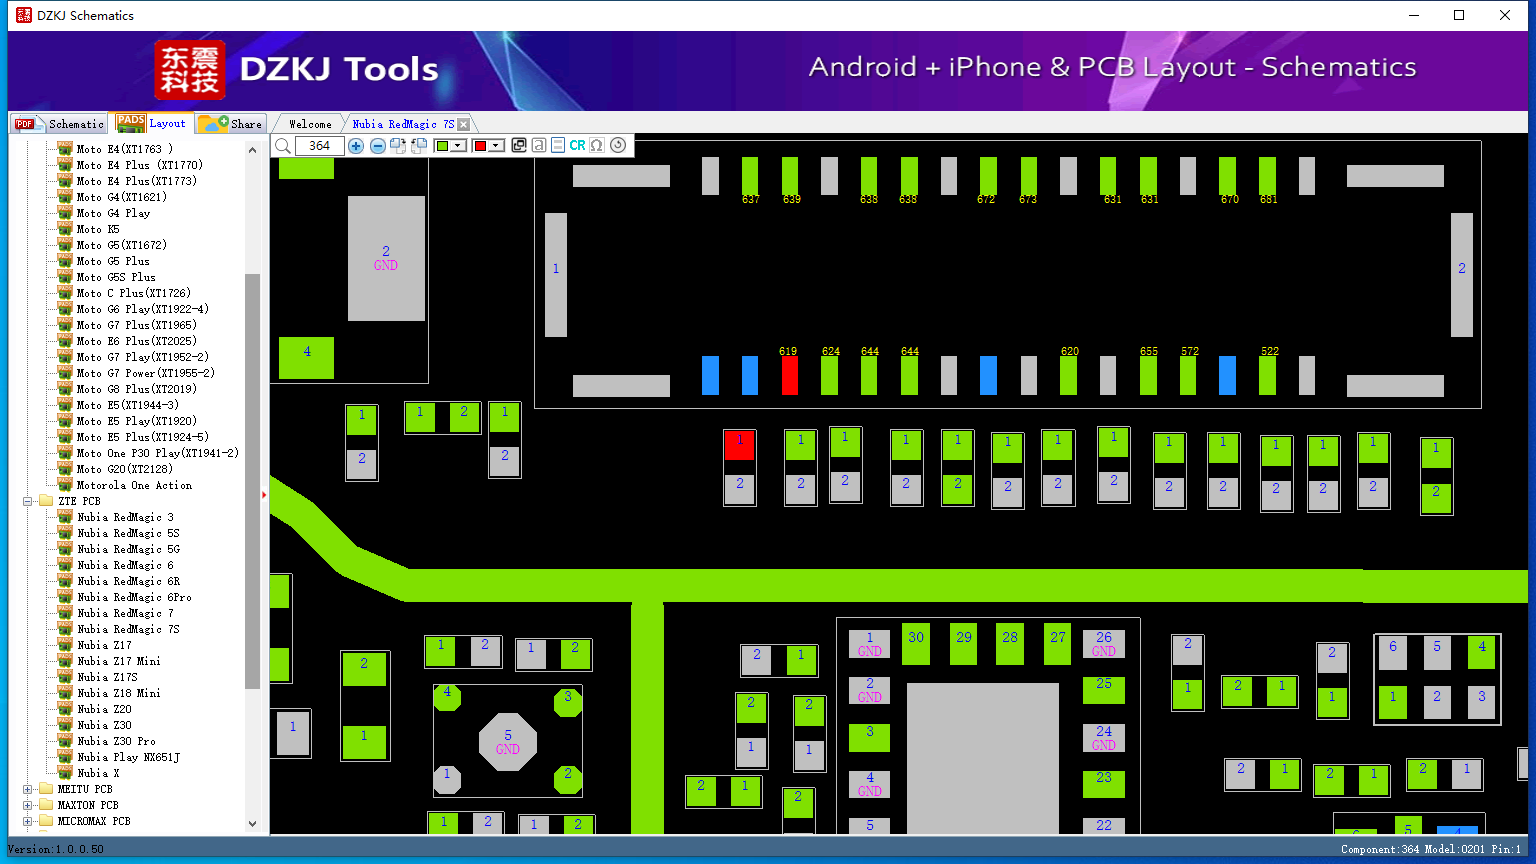Click the magnifier search icon in the toolbar
Viewport: 1536px width, 864px height.
coord(283,146)
